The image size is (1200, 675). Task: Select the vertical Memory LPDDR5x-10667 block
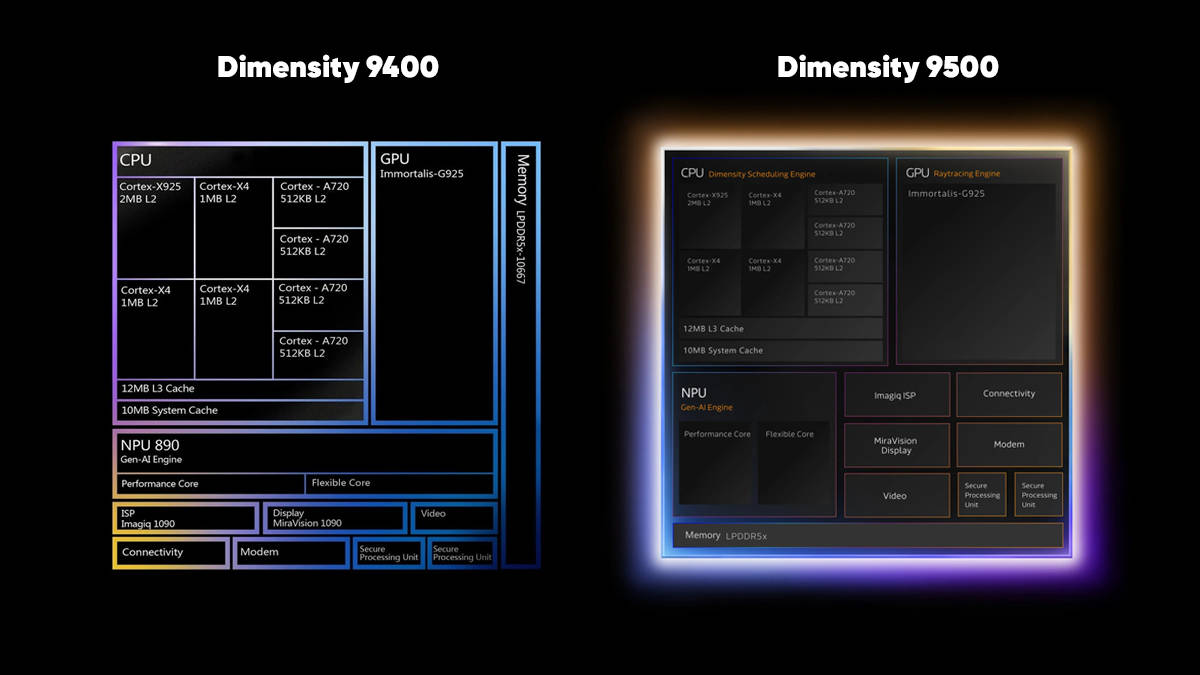tap(521, 354)
